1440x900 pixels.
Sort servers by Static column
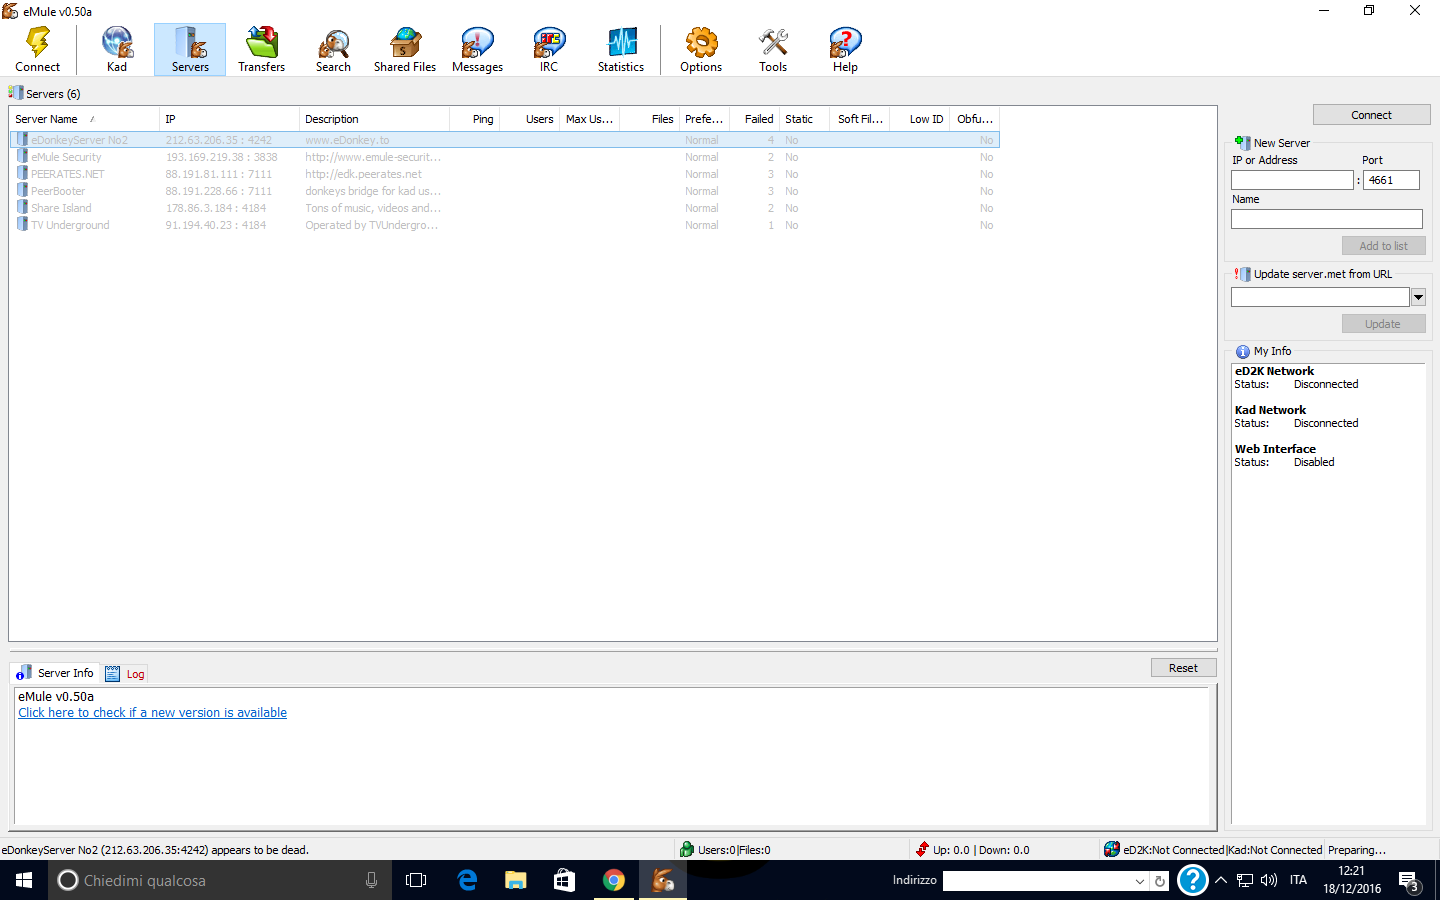coord(806,119)
